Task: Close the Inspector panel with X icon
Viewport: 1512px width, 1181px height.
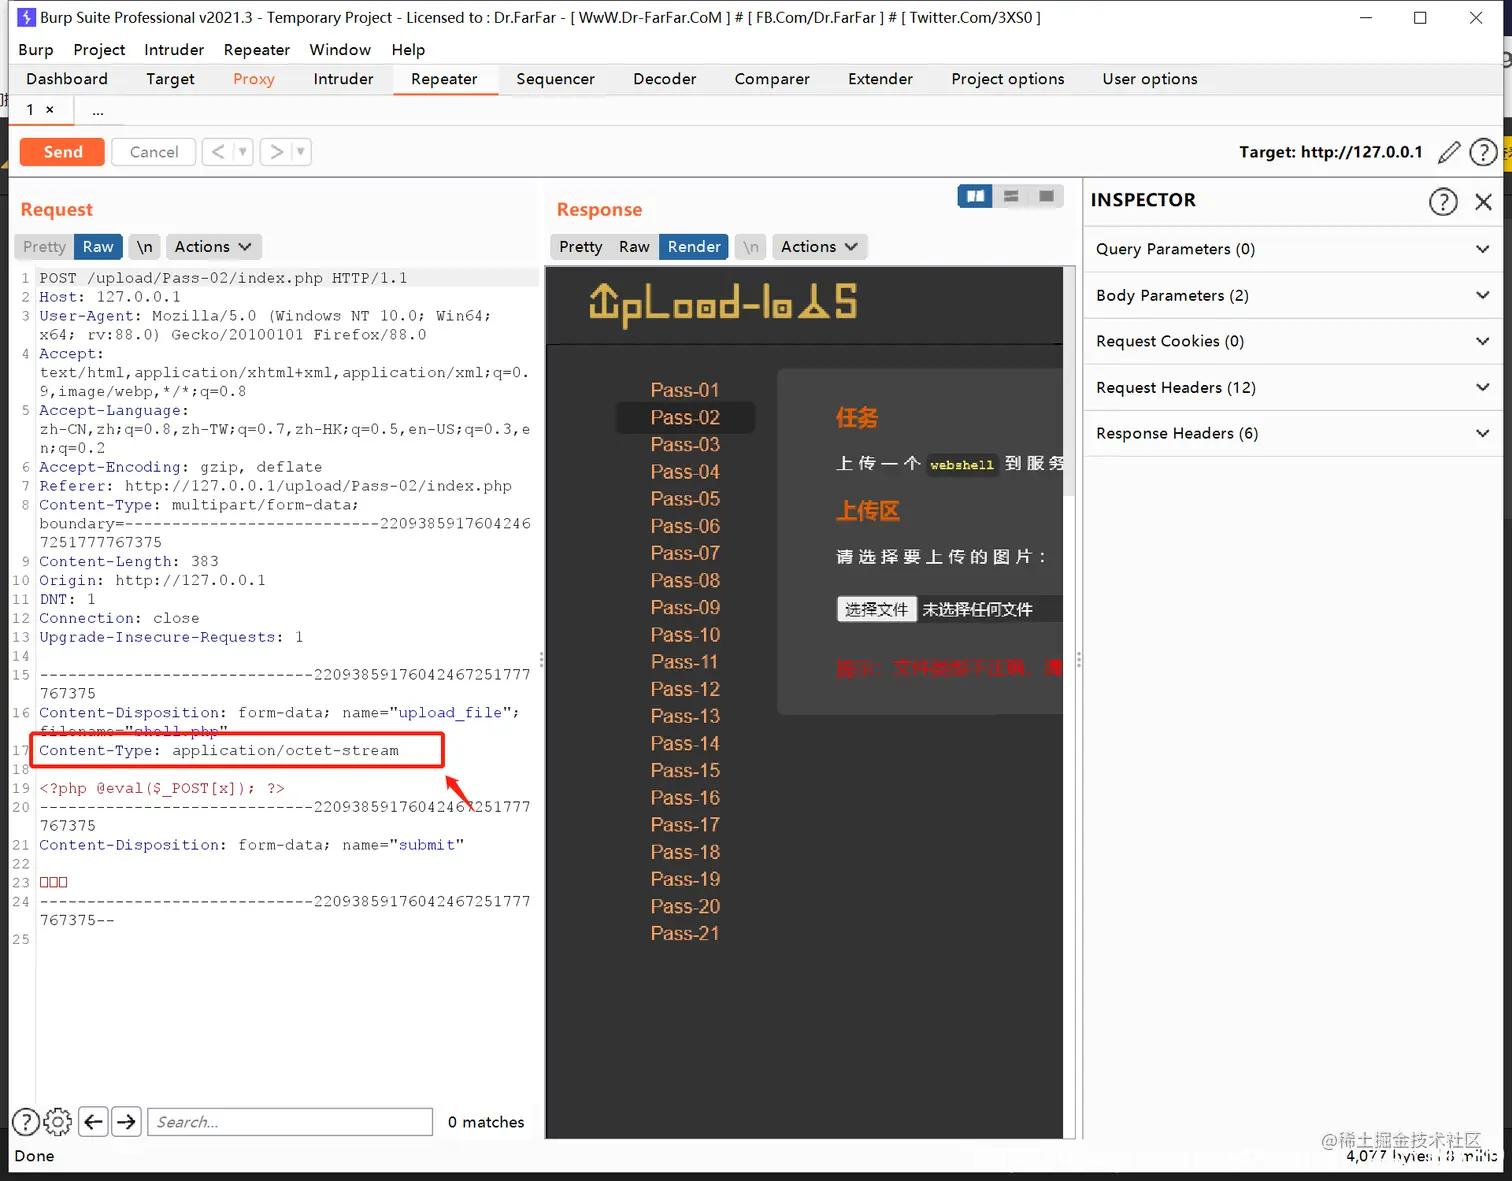Action: (1484, 201)
